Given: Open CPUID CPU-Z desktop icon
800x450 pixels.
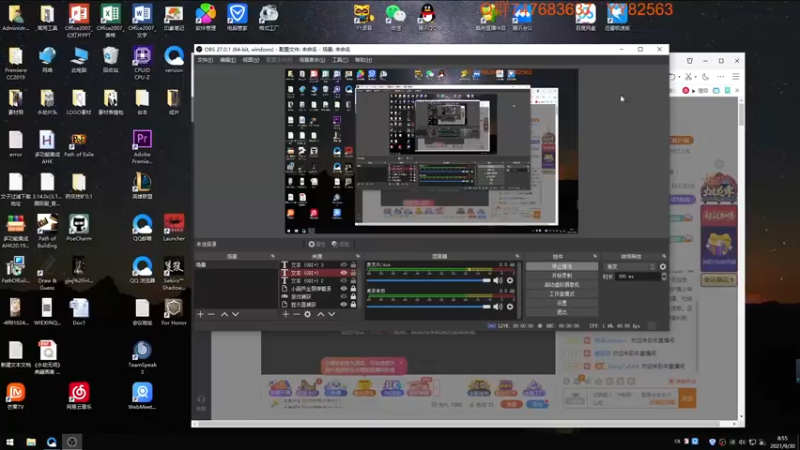Looking at the screenshot, I should (142, 63).
